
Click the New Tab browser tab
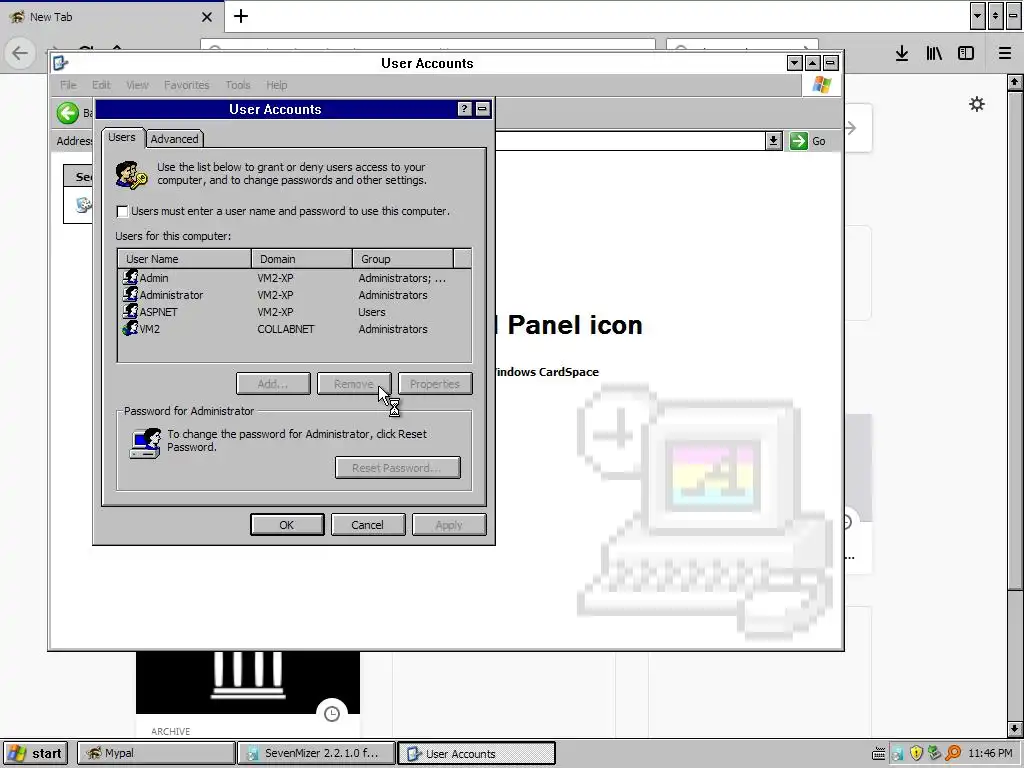(x=111, y=17)
